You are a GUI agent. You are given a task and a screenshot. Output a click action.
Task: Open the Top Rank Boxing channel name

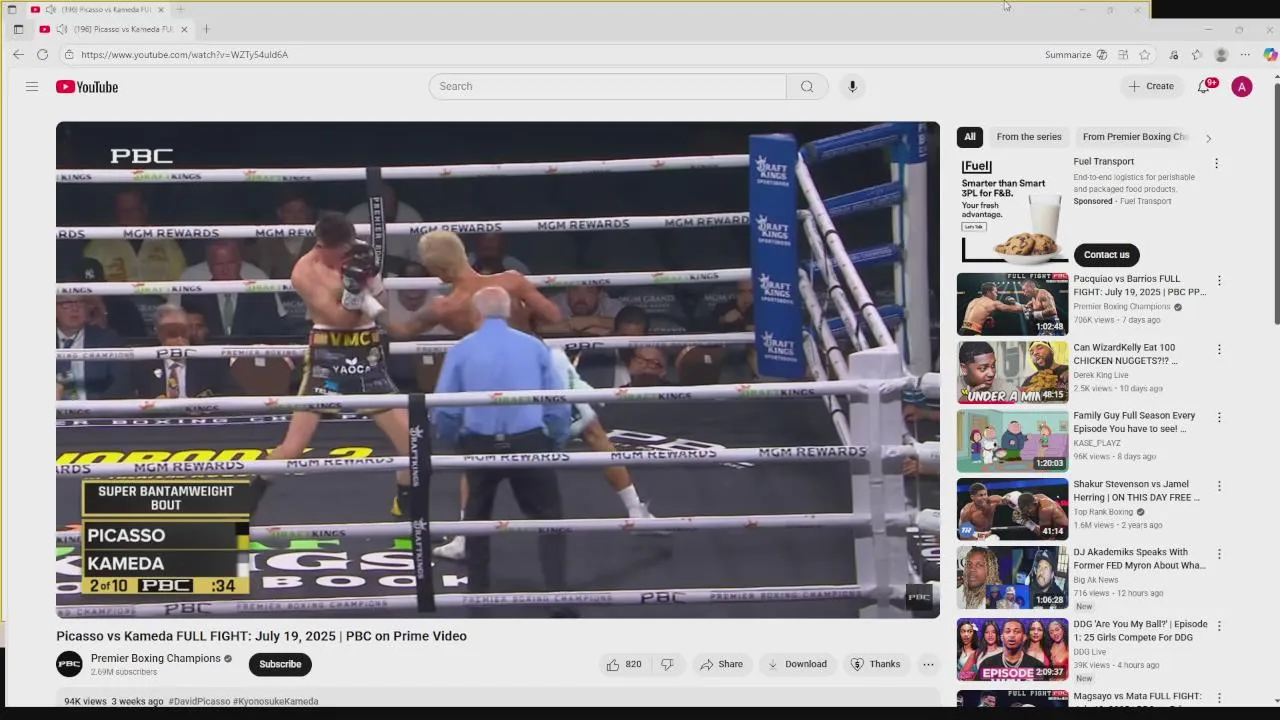point(1103,512)
